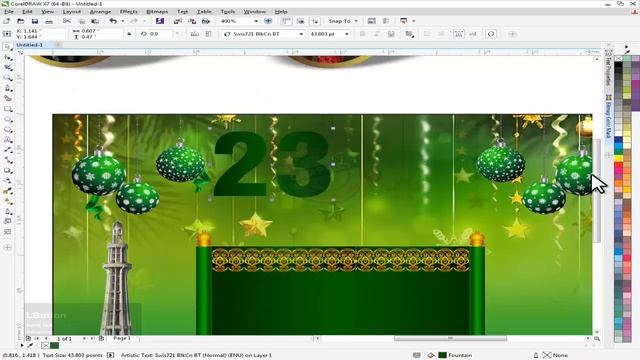This screenshot has height=360, width=640.
Task: Click the Search content icon
Action: point(160,21)
